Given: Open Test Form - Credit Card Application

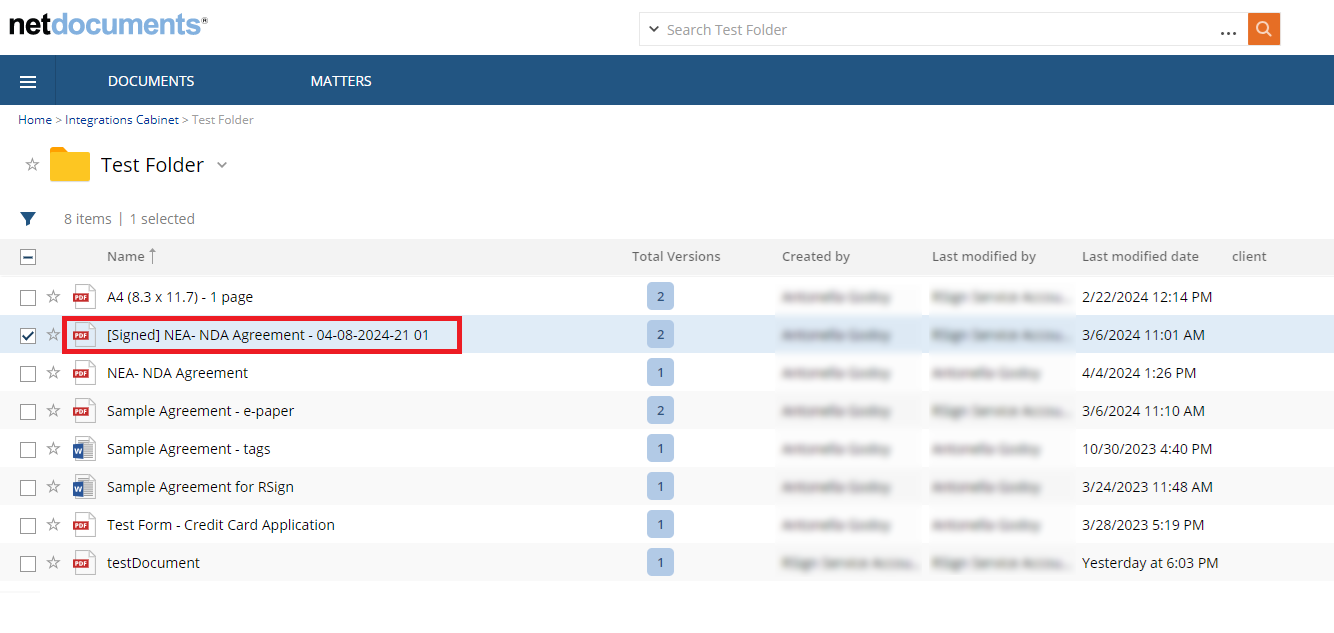Looking at the screenshot, I should [221, 525].
